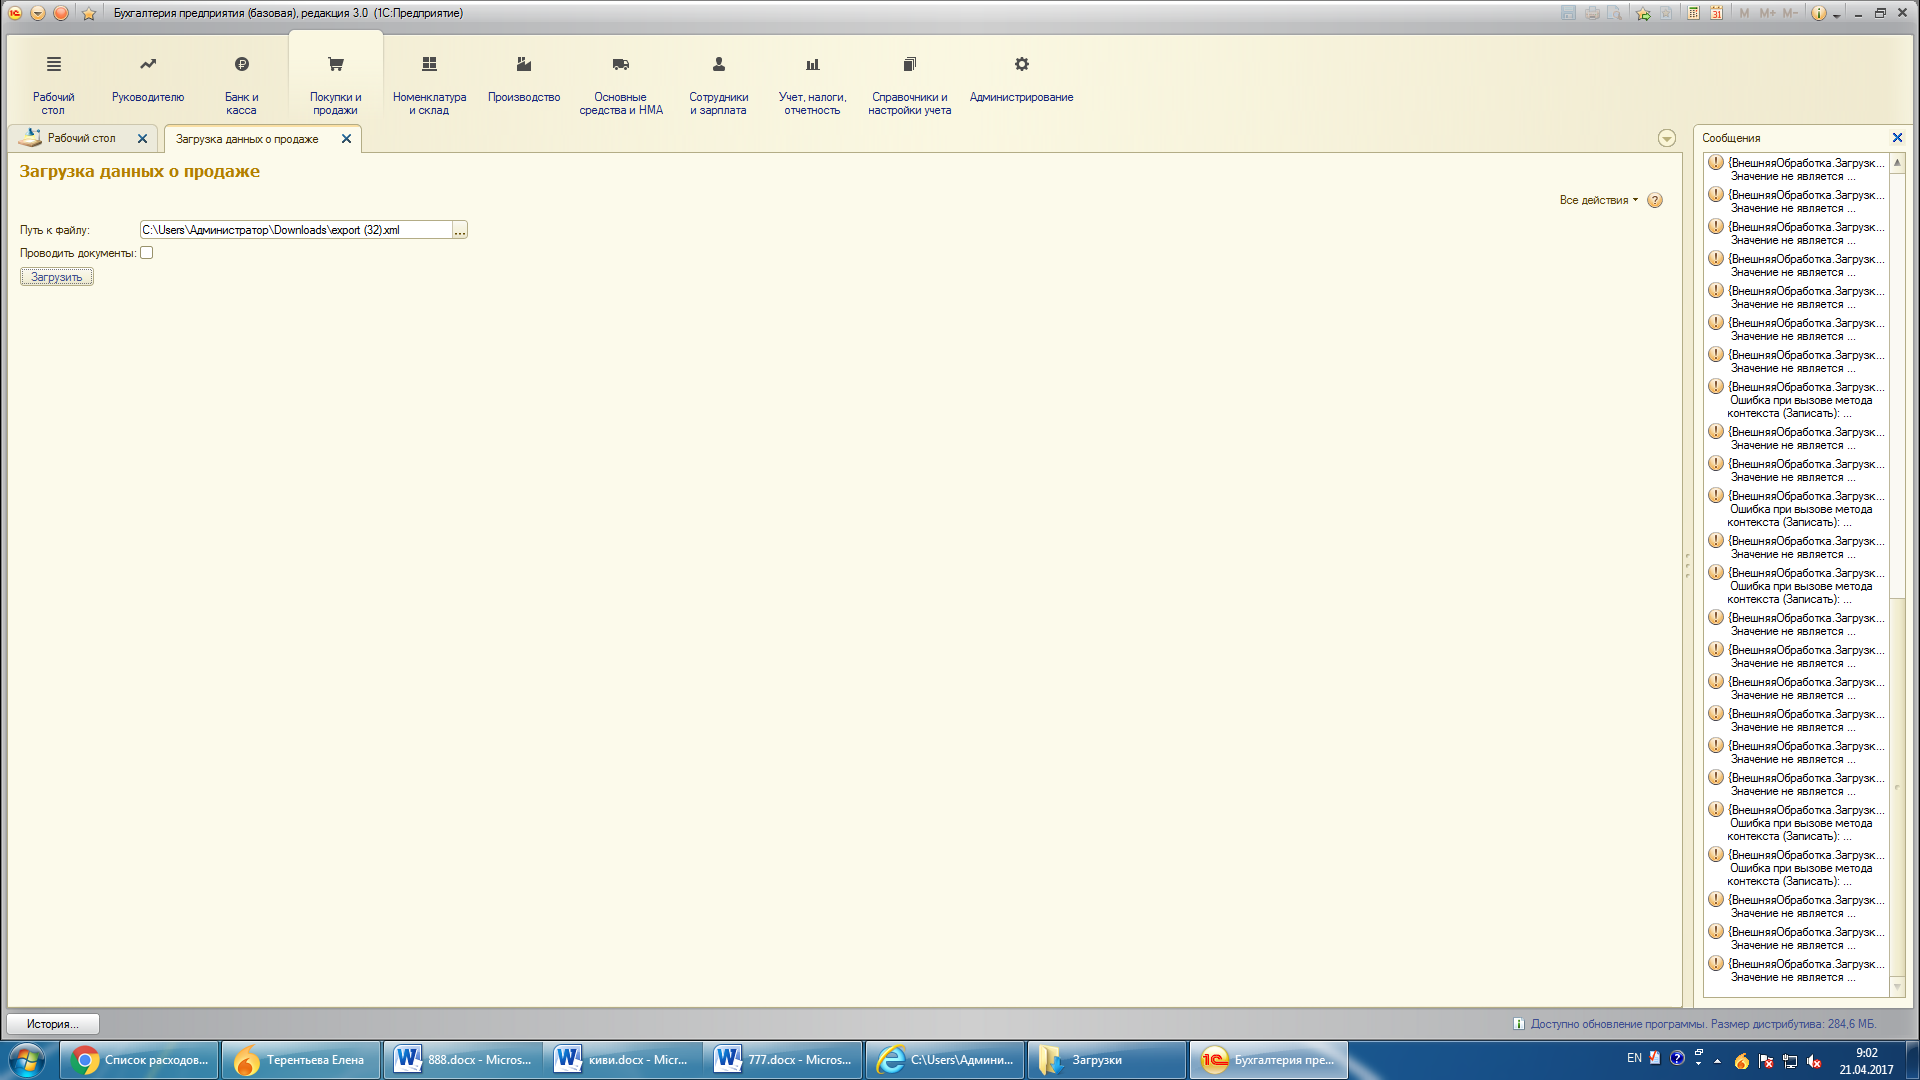Viewport: 1920px width, 1080px height.
Task: Click add to favorites star icon
Action: (1643, 13)
